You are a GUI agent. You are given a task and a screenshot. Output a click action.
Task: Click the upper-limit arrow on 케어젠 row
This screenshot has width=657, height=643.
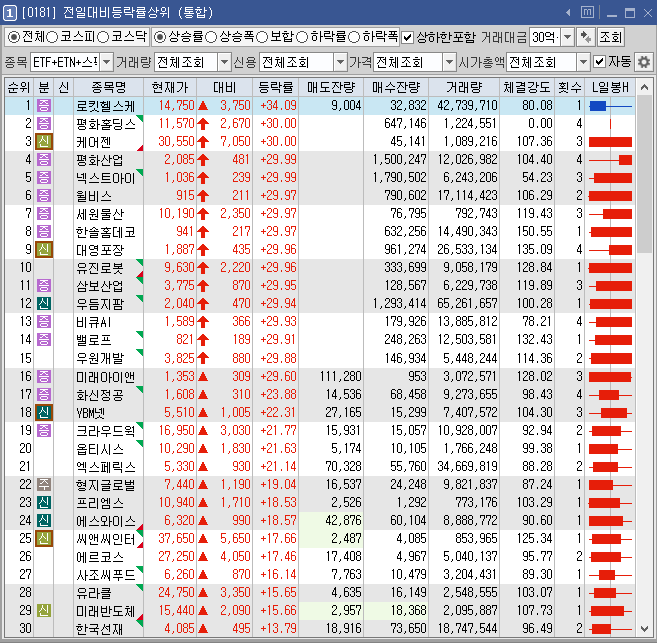click(203, 142)
